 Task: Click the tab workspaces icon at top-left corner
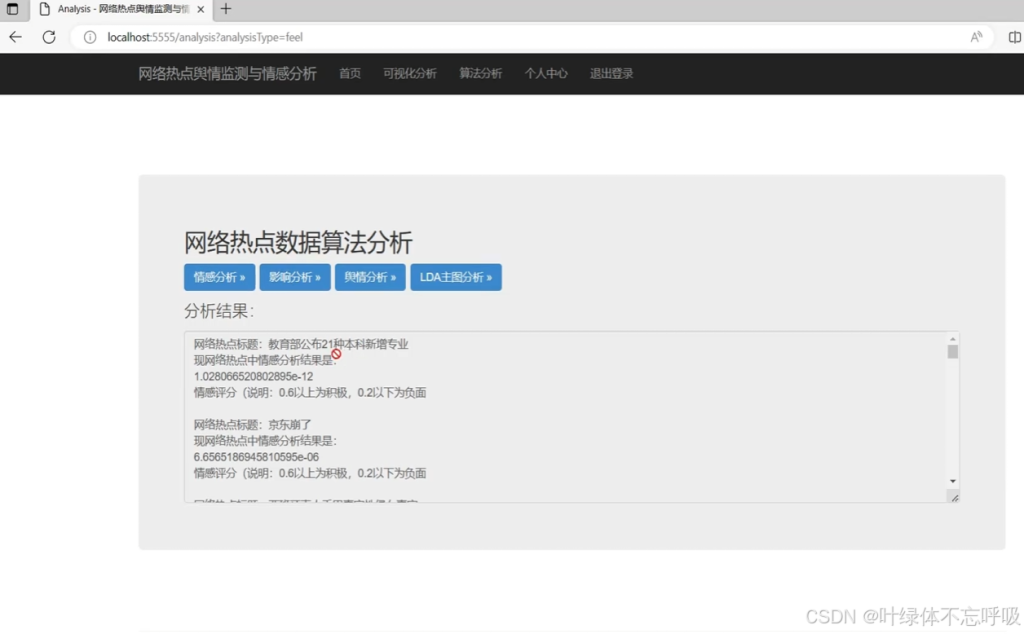pos(12,11)
